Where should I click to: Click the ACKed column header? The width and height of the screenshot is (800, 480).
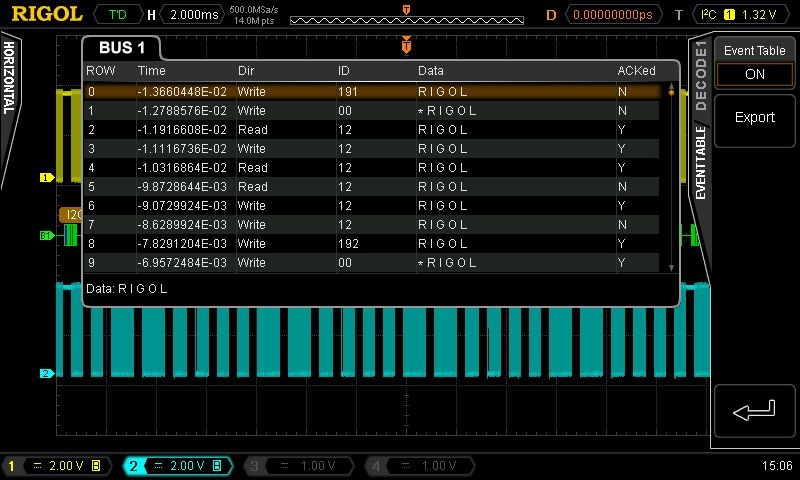[636, 71]
